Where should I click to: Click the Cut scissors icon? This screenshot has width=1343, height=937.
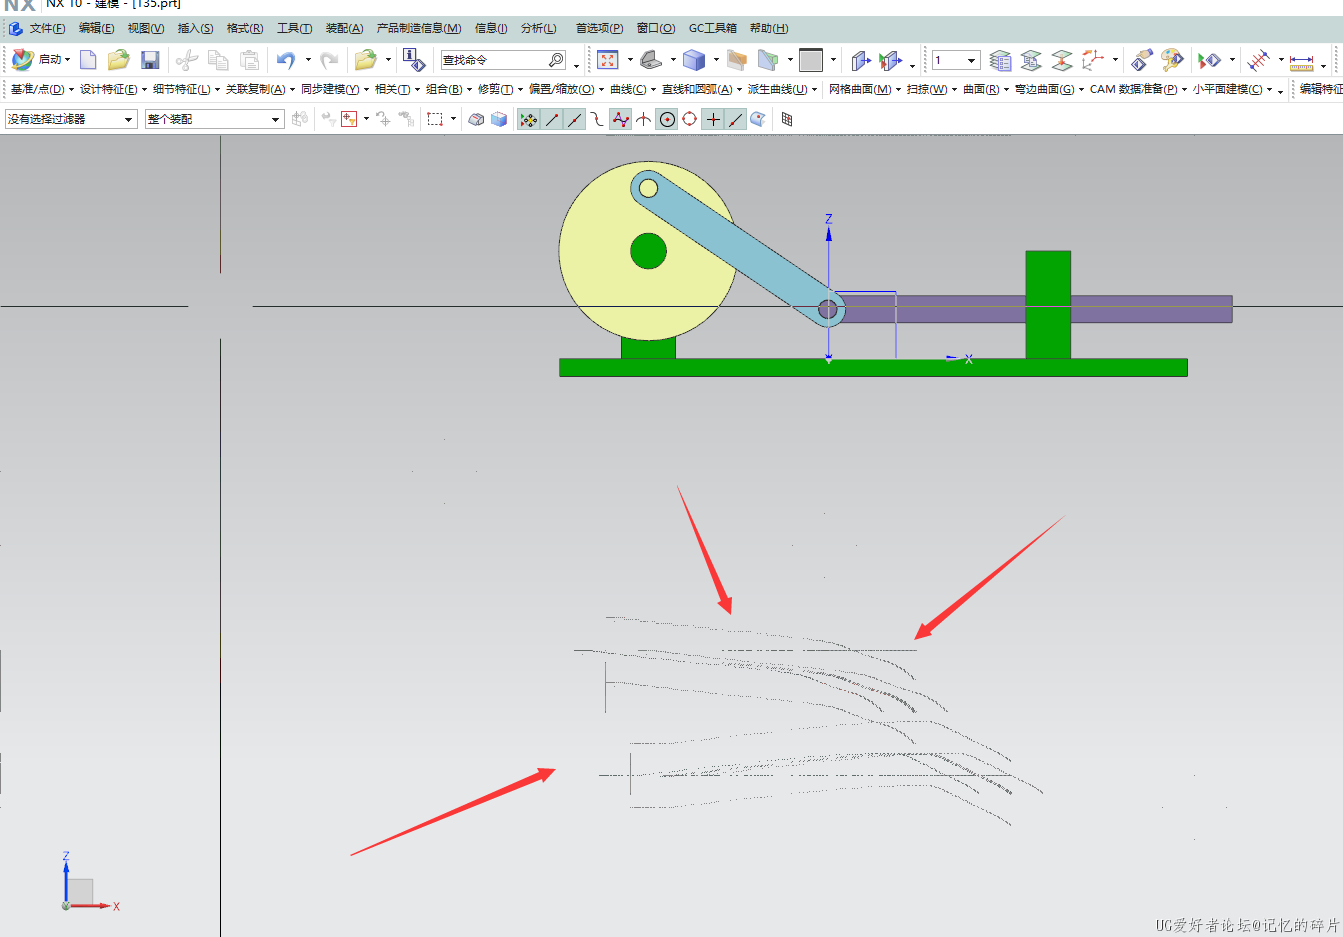click(187, 60)
